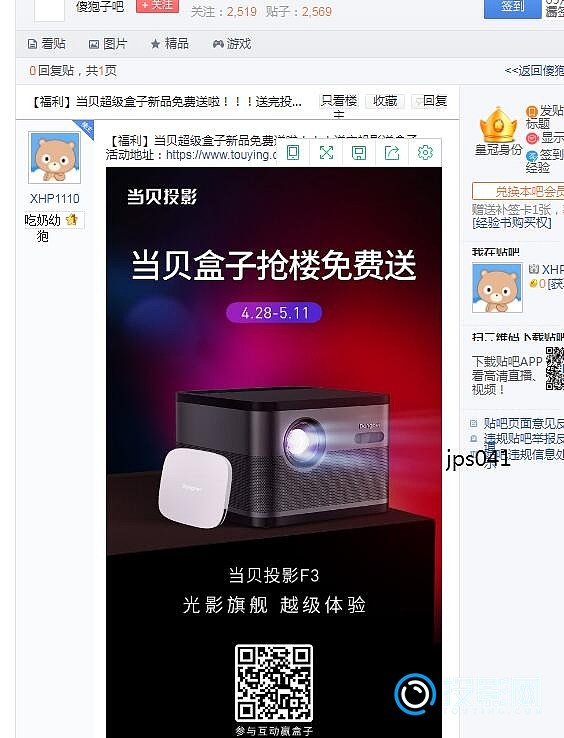Click the phone view icon in image toolbar
Viewport: 564px width, 738px height.
(x=293, y=152)
